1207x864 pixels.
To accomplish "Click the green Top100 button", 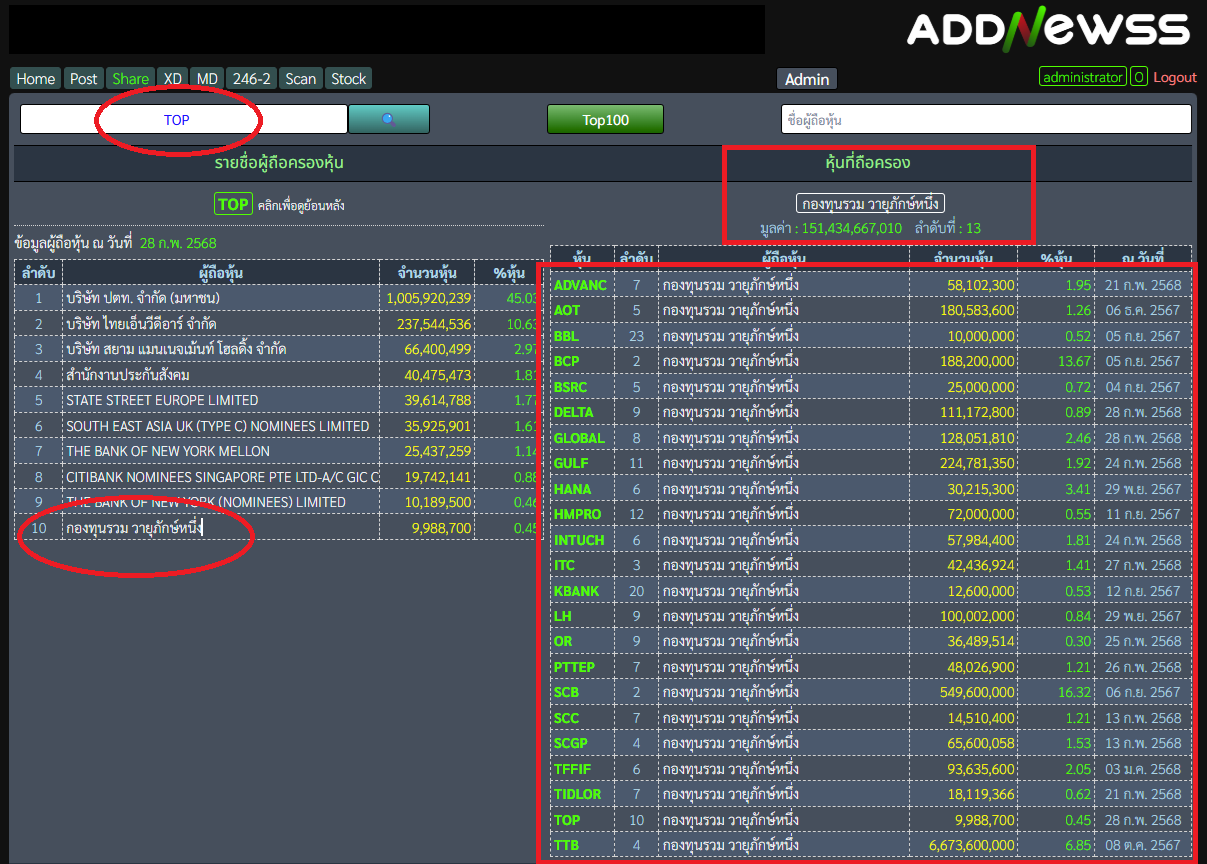I will pyautogui.click(x=605, y=119).
